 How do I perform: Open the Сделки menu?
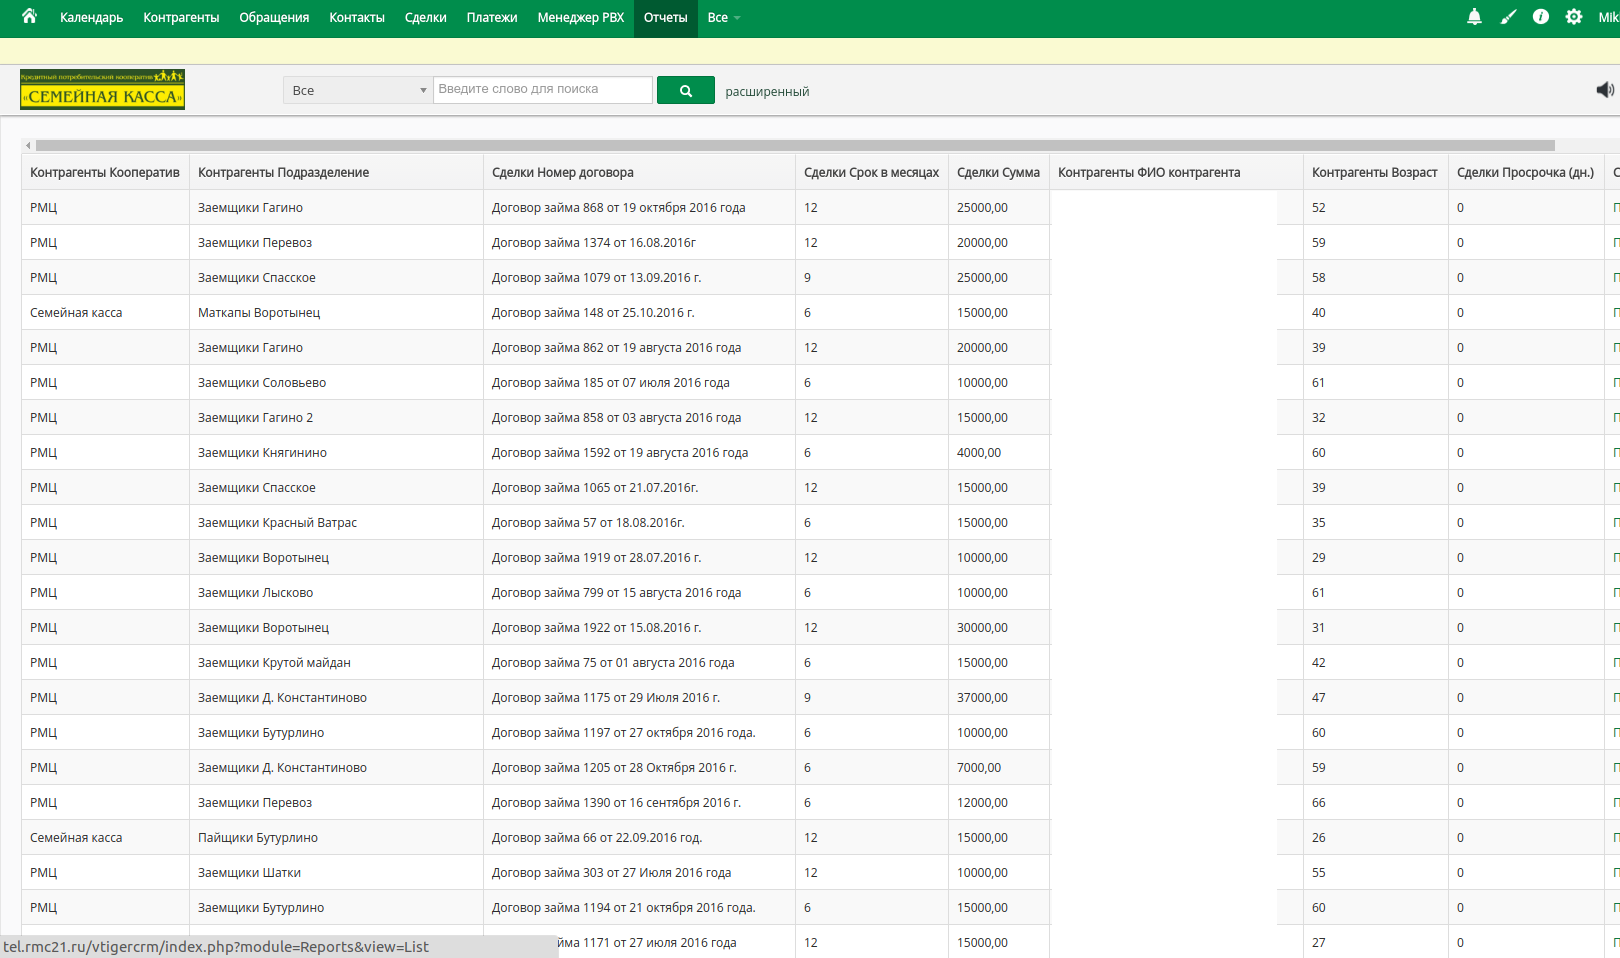tap(425, 17)
